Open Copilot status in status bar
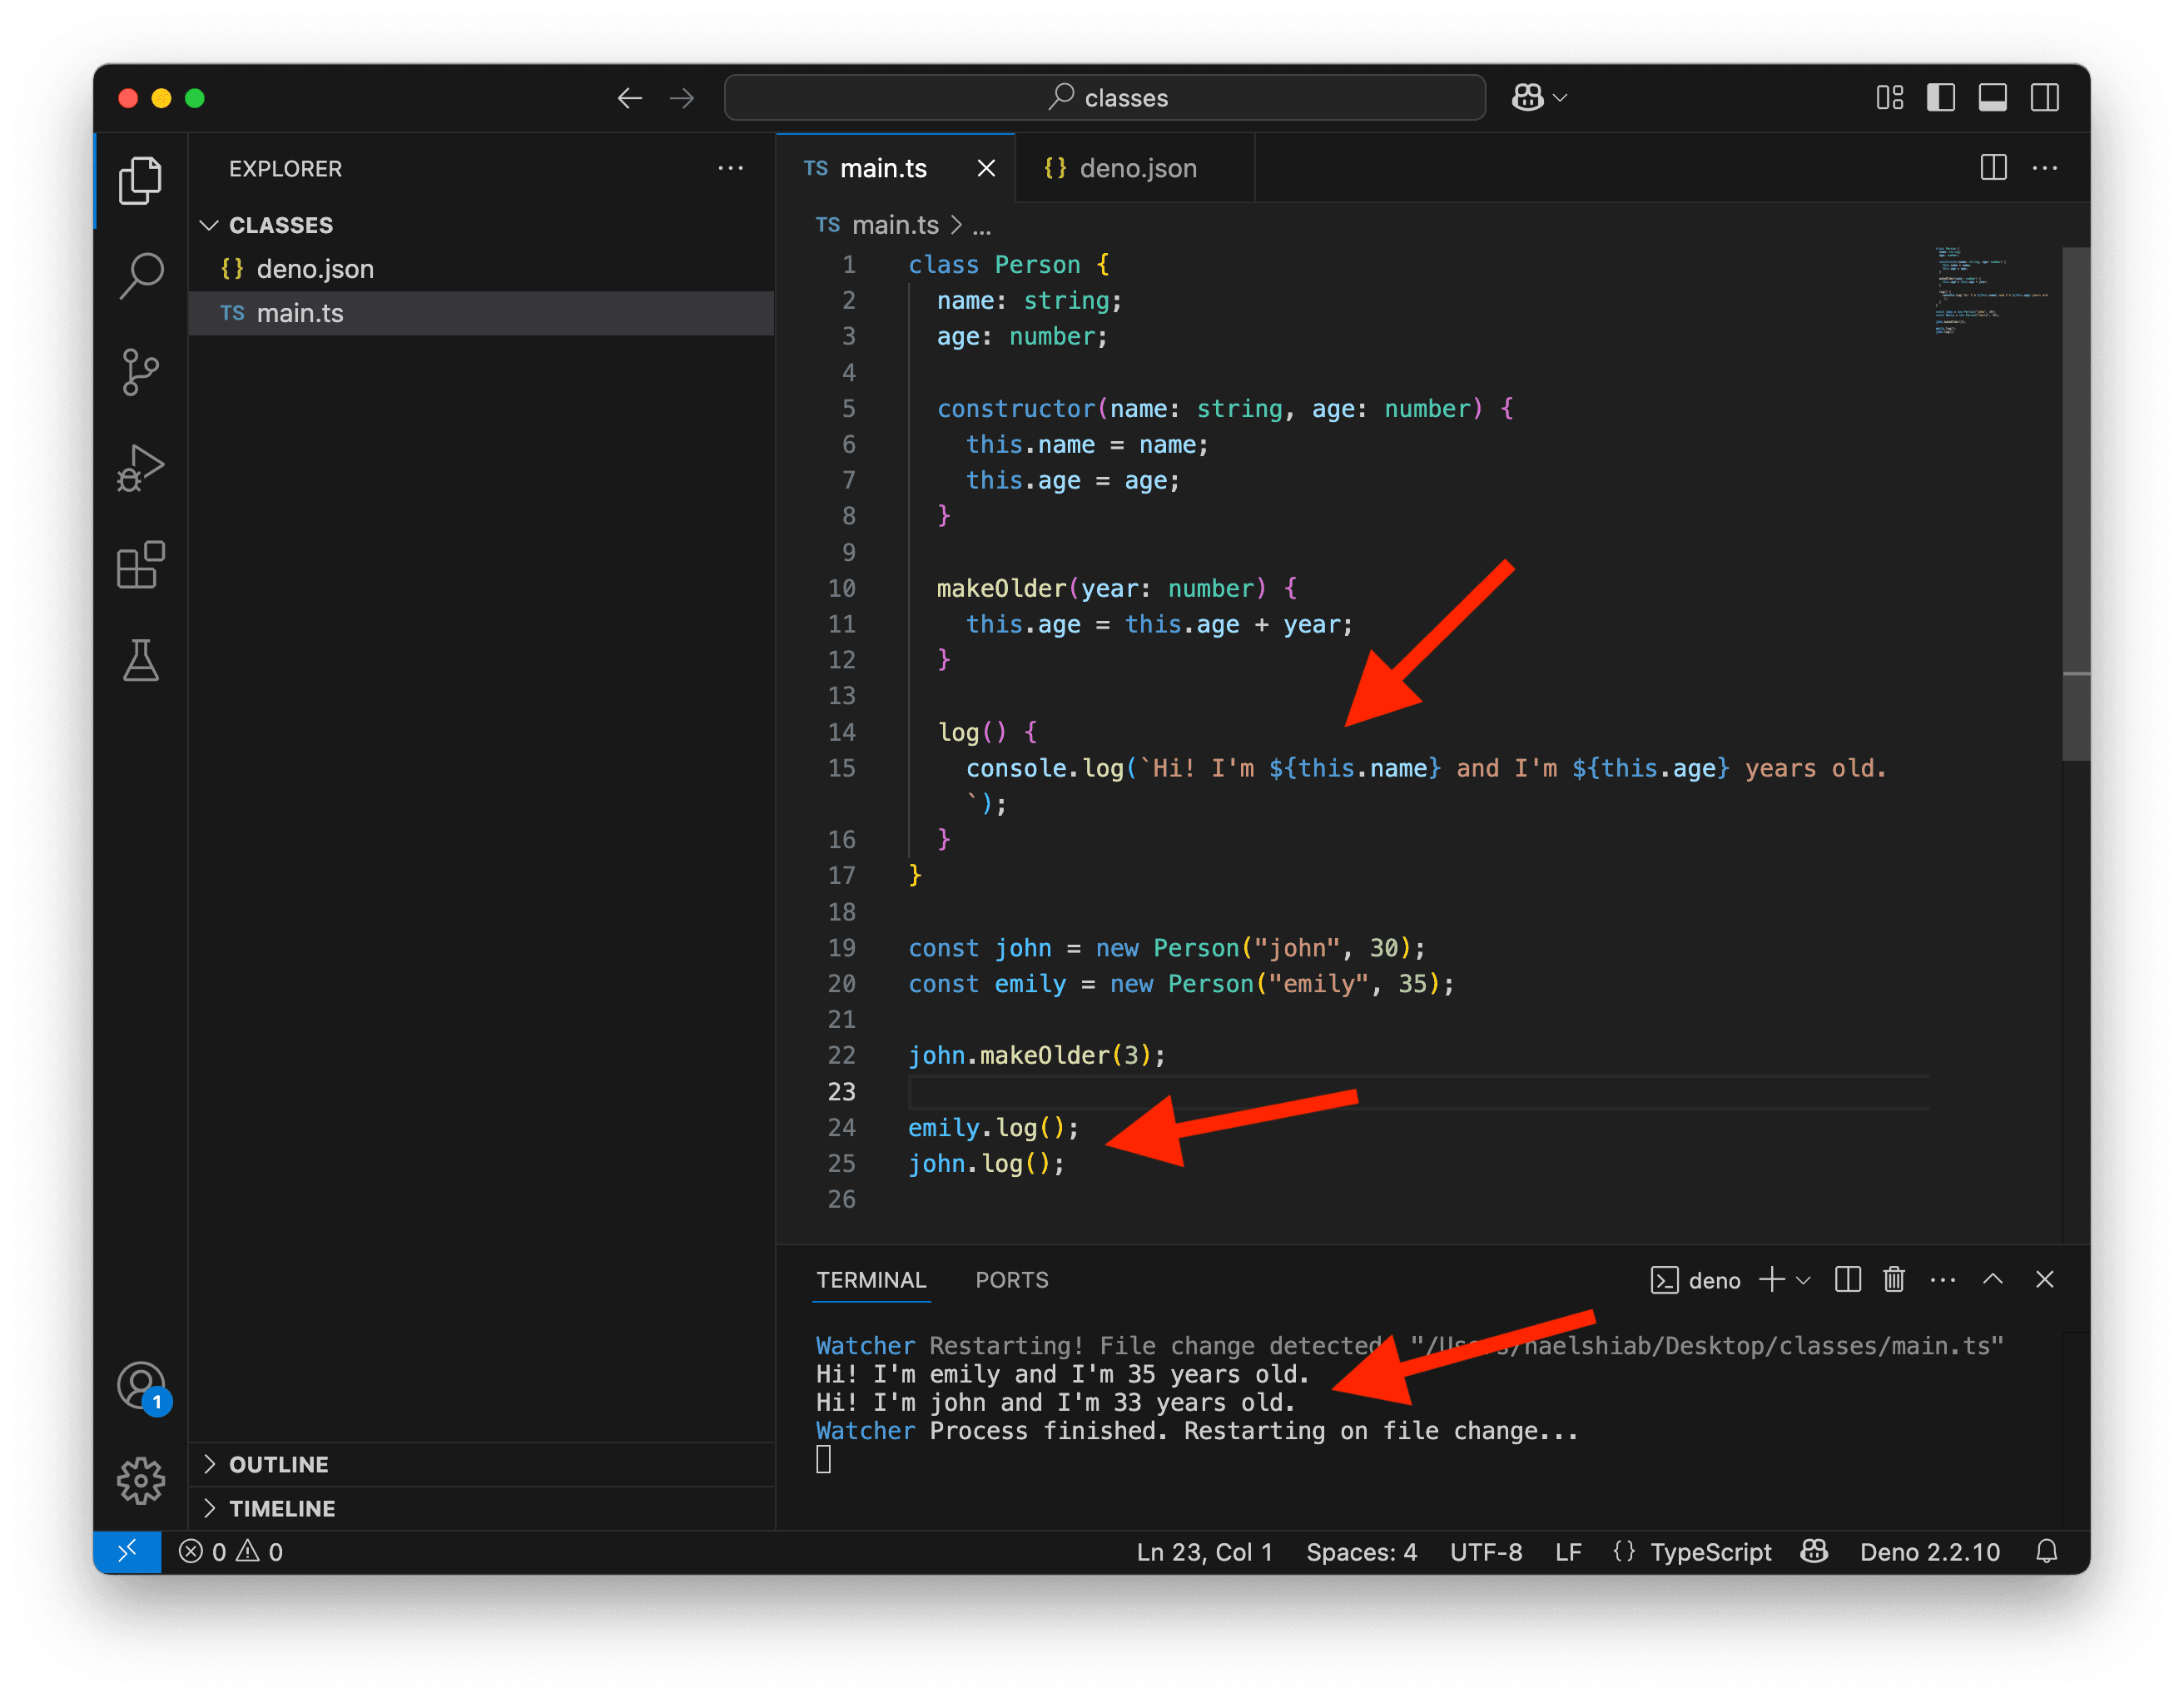 (1814, 1552)
